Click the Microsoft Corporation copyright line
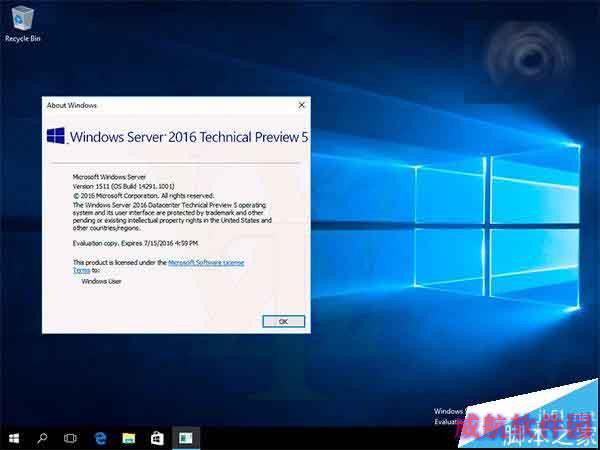This screenshot has width=600, height=450. tap(143, 196)
